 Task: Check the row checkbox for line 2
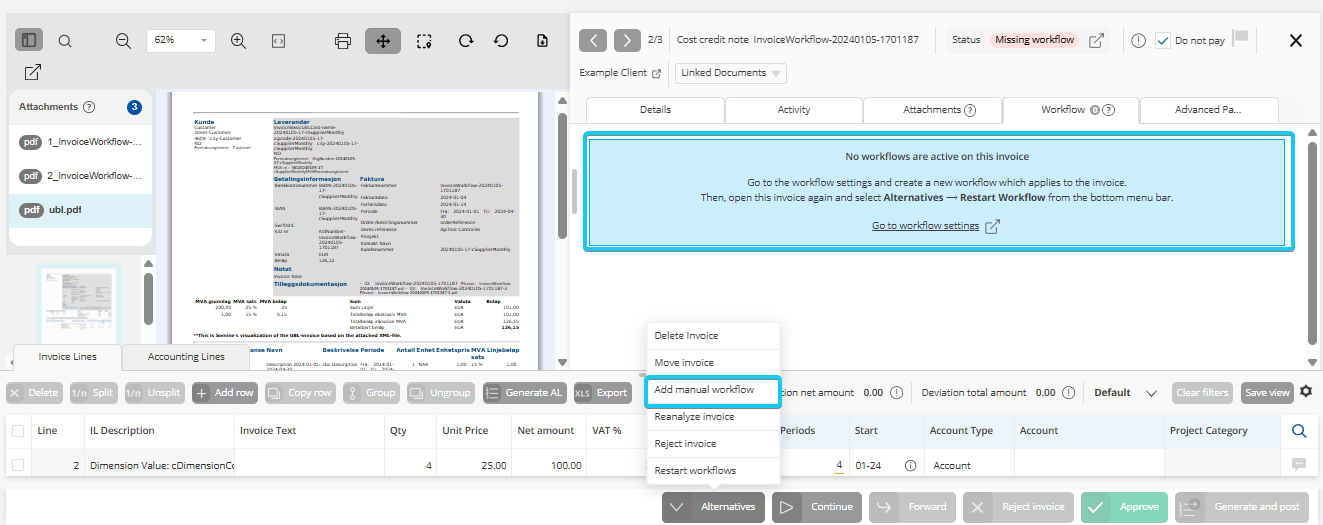pos(18,465)
